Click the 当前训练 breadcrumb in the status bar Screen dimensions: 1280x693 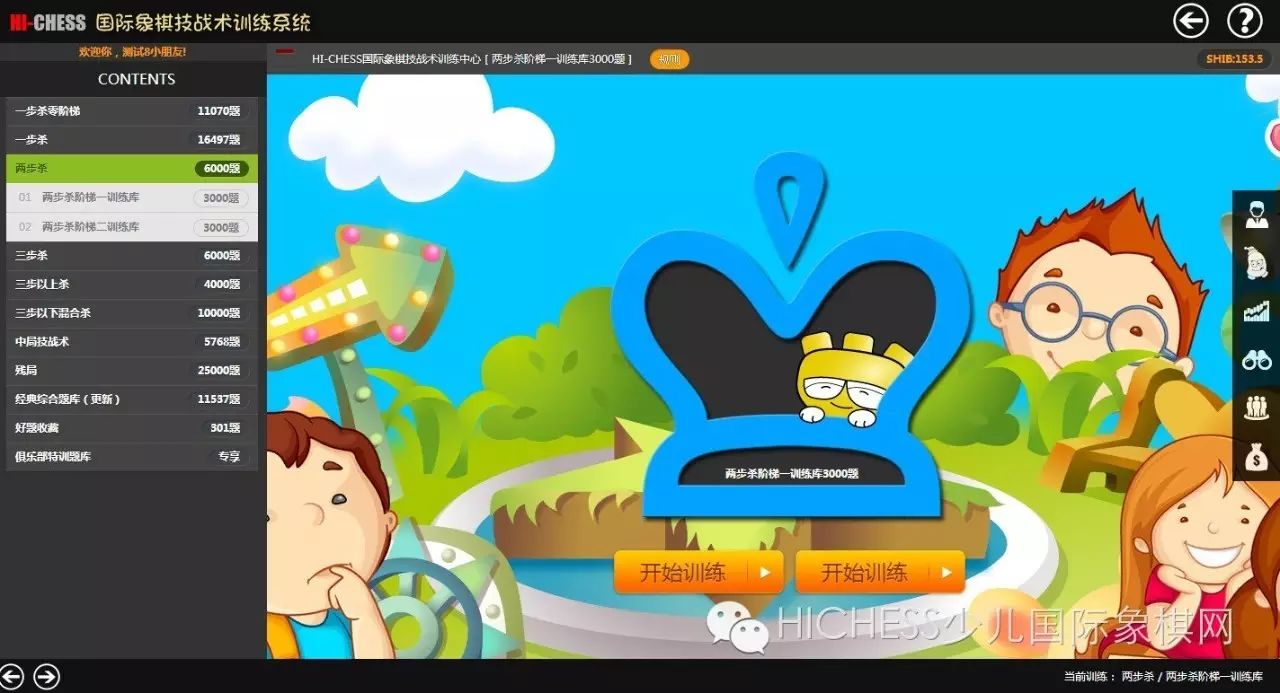click(1163, 677)
